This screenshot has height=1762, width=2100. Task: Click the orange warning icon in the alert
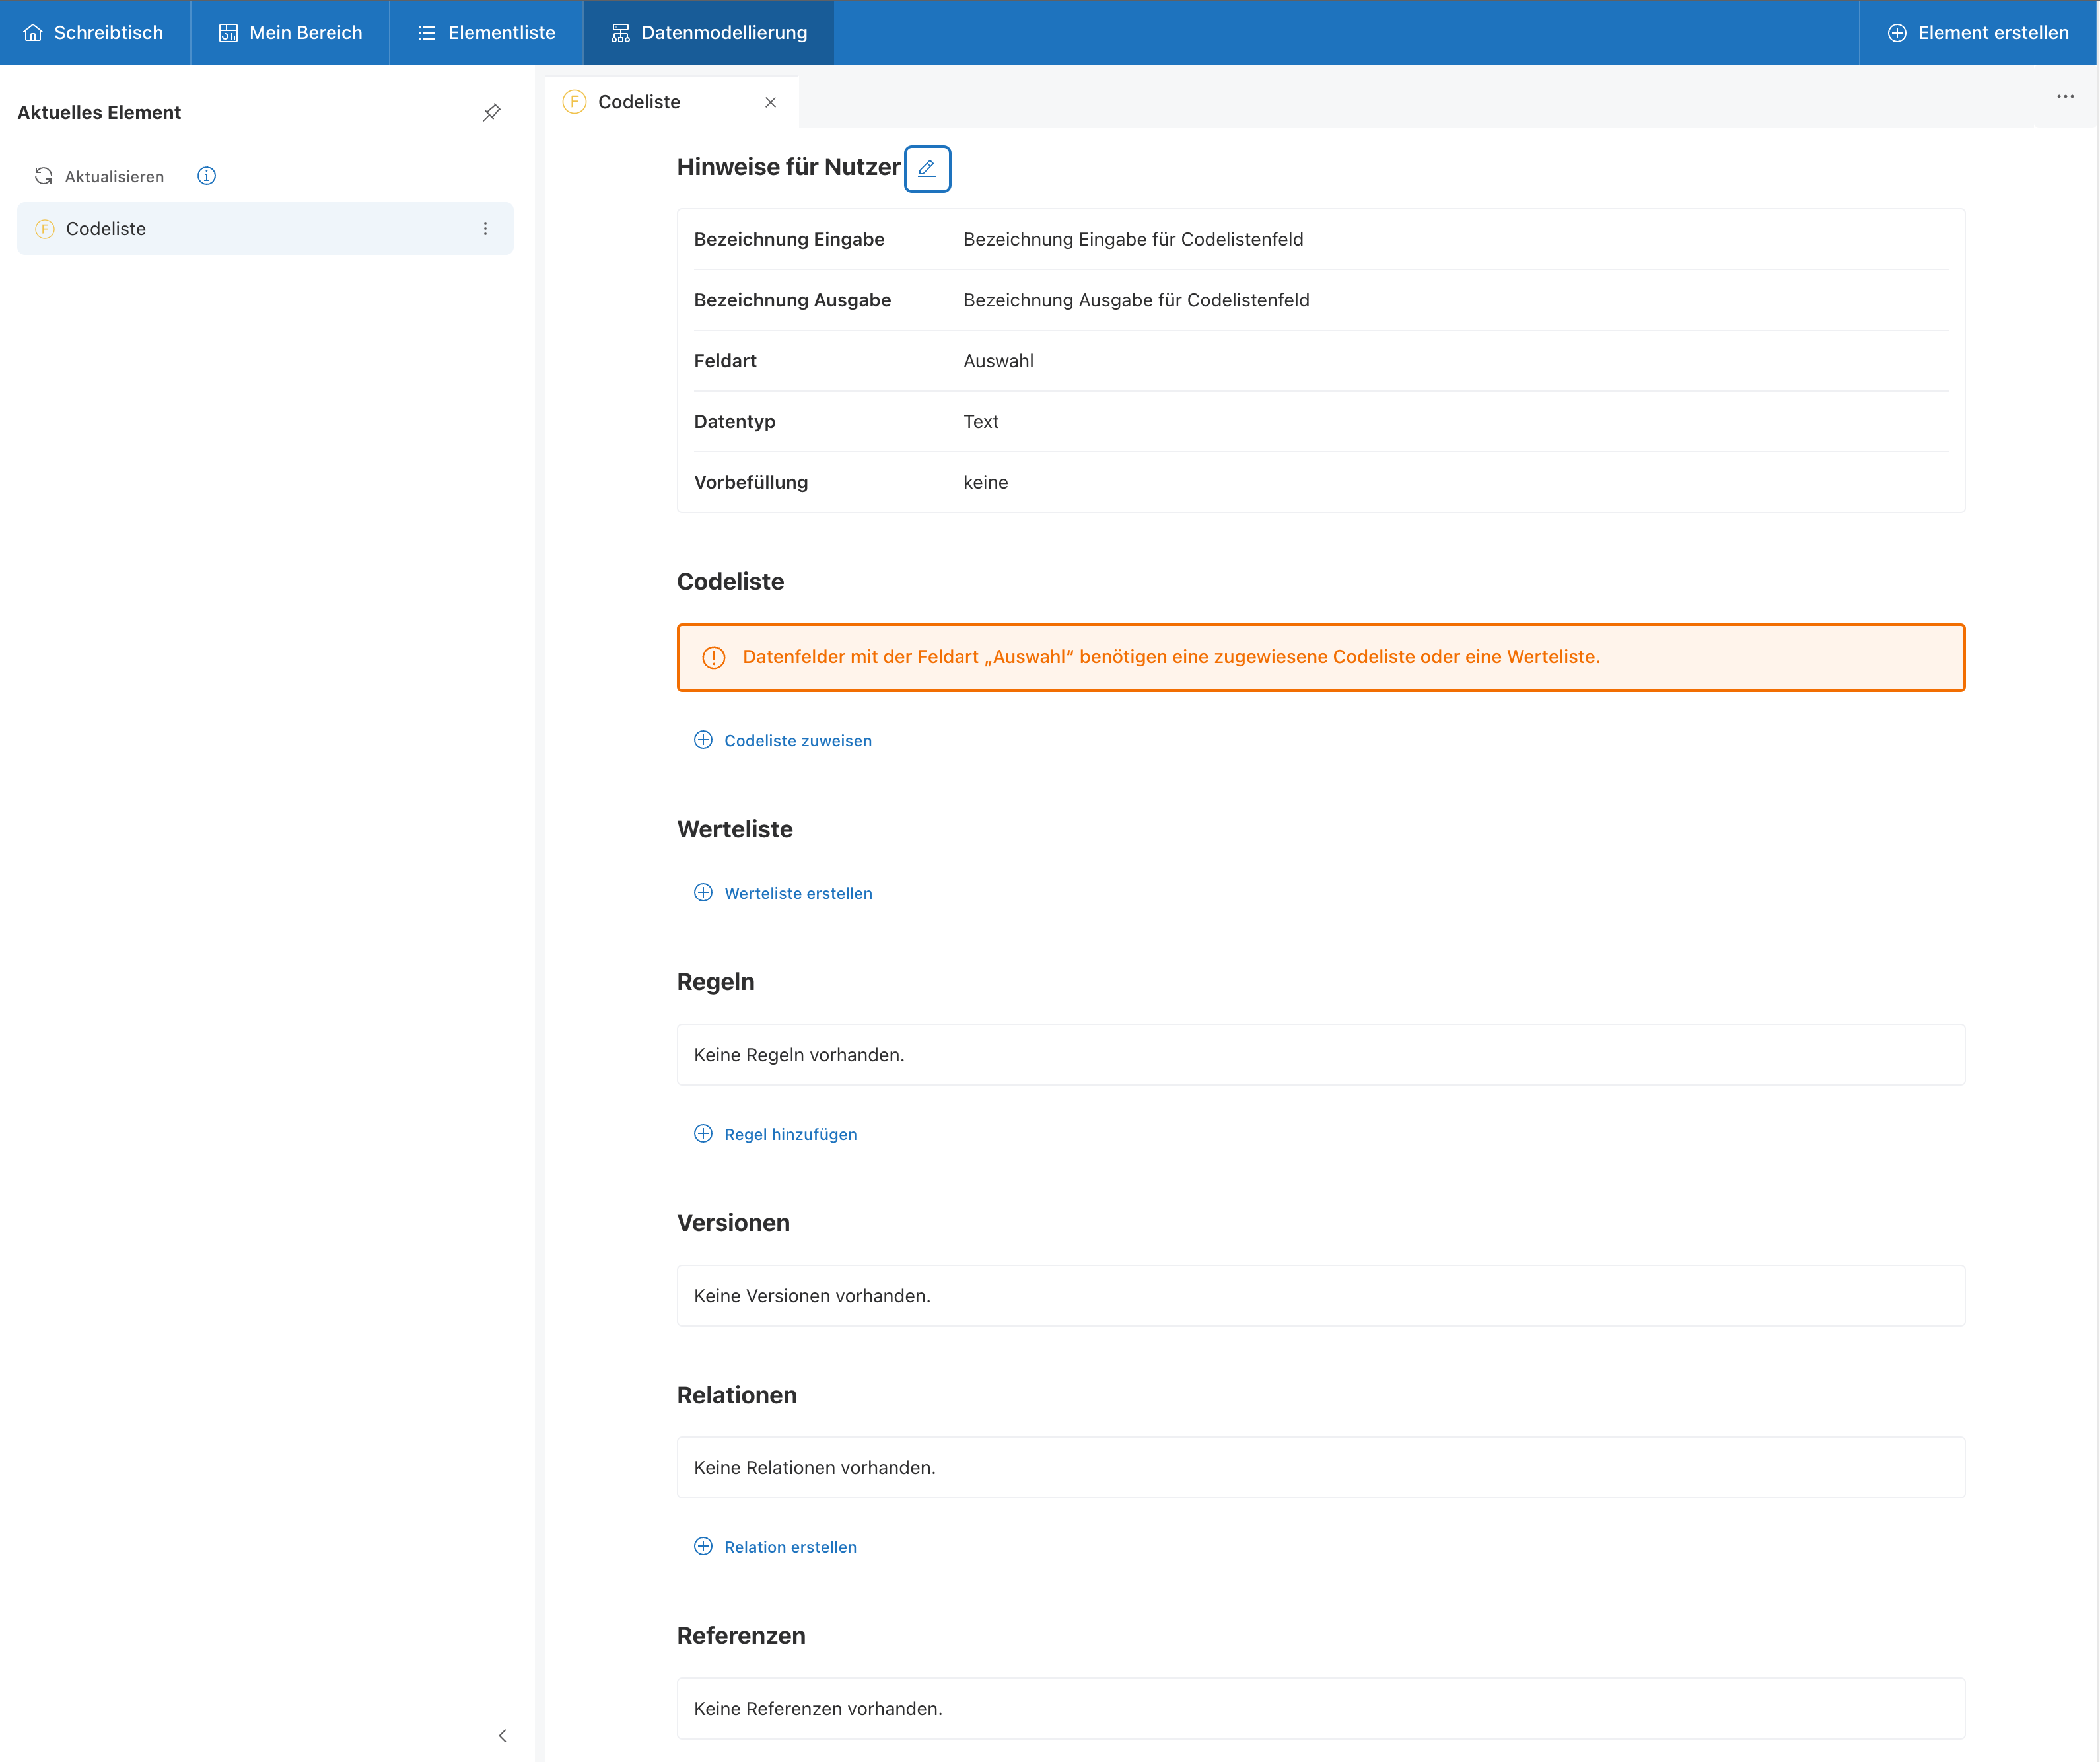(x=713, y=657)
